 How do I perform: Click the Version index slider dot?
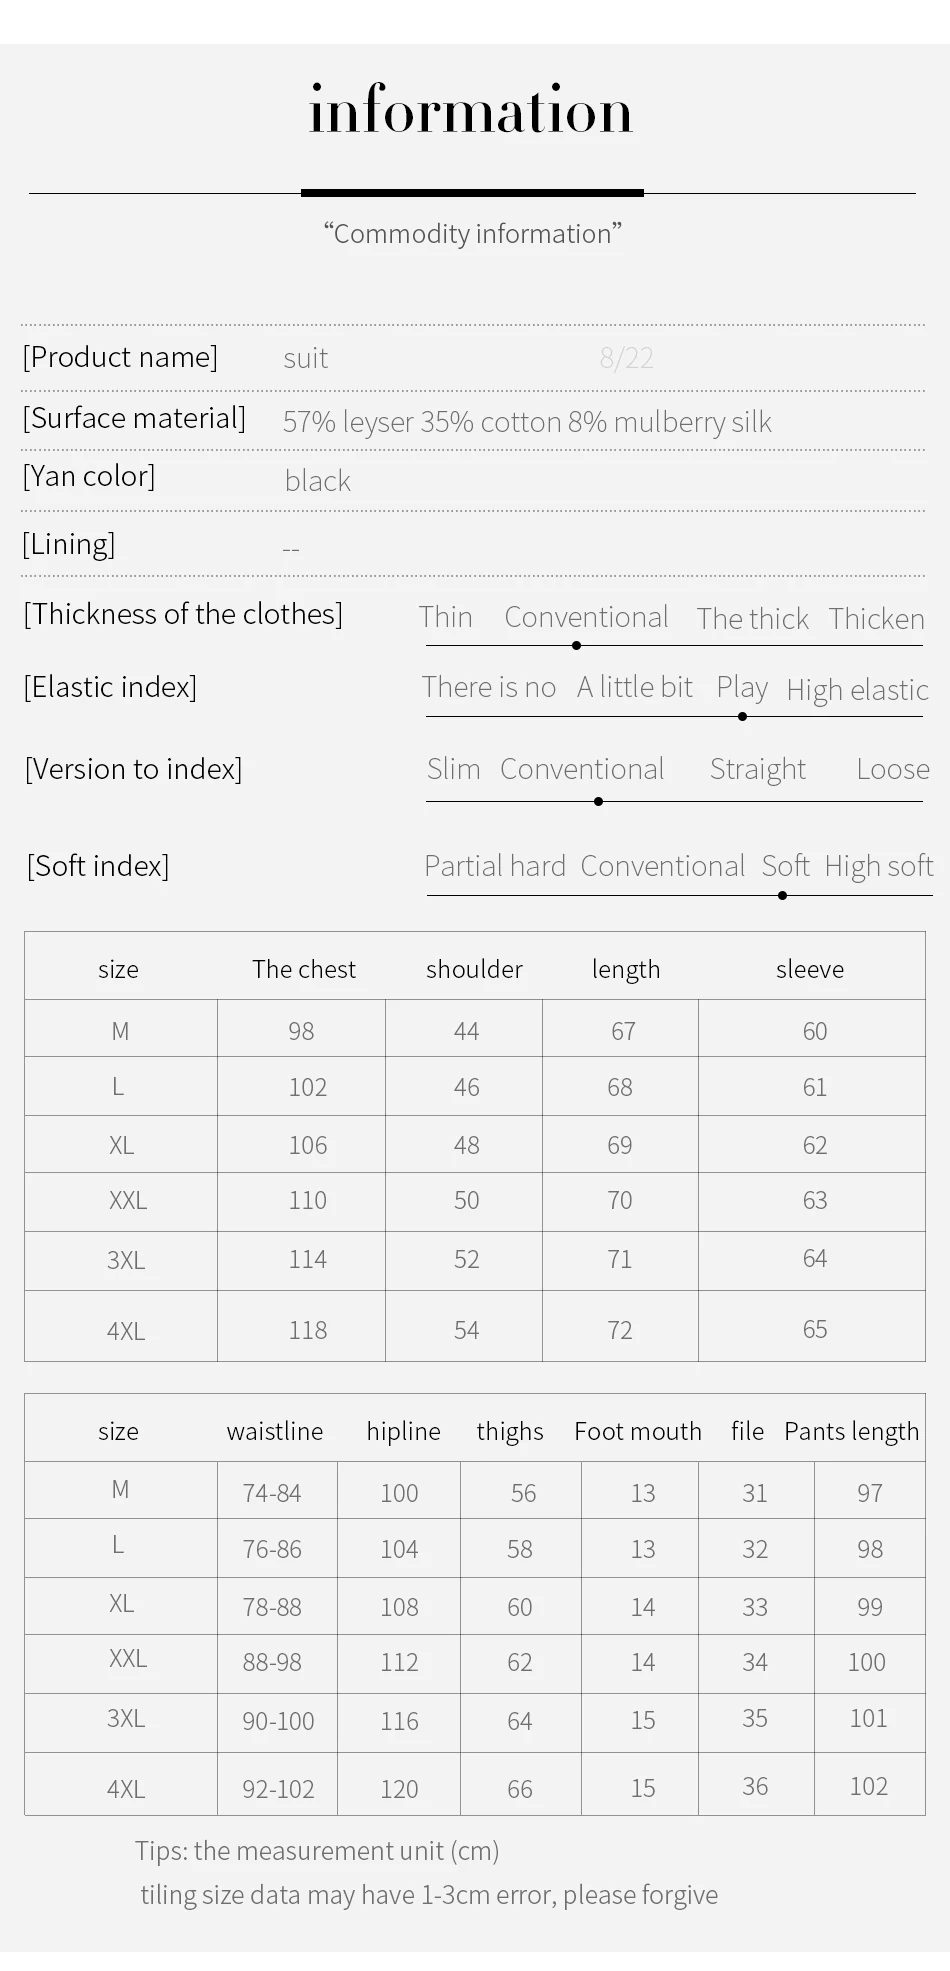[x=598, y=802]
